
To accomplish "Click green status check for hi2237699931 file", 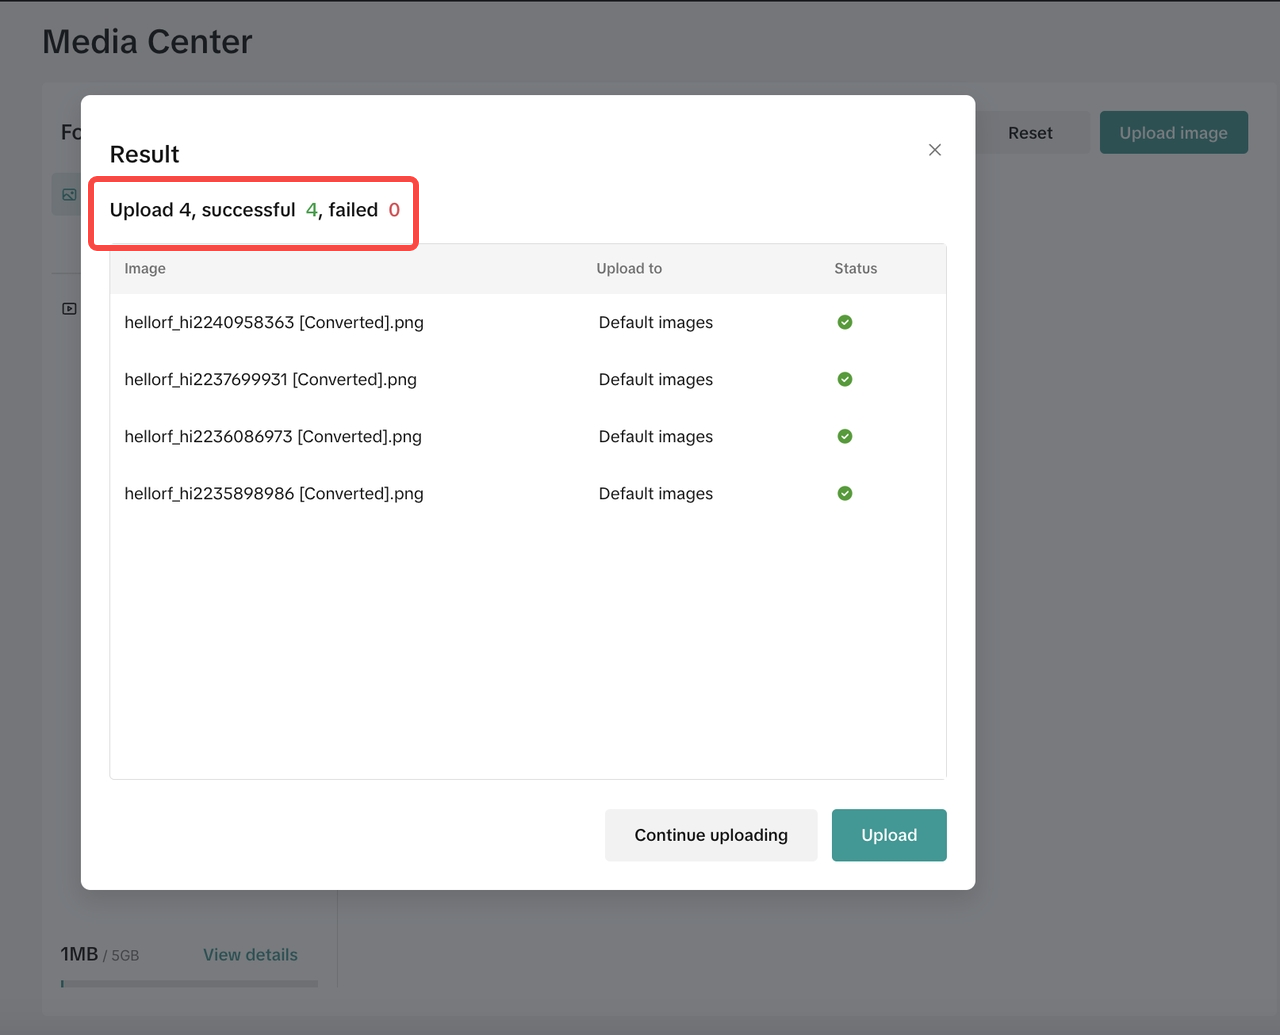I will [x=845, y=379].
